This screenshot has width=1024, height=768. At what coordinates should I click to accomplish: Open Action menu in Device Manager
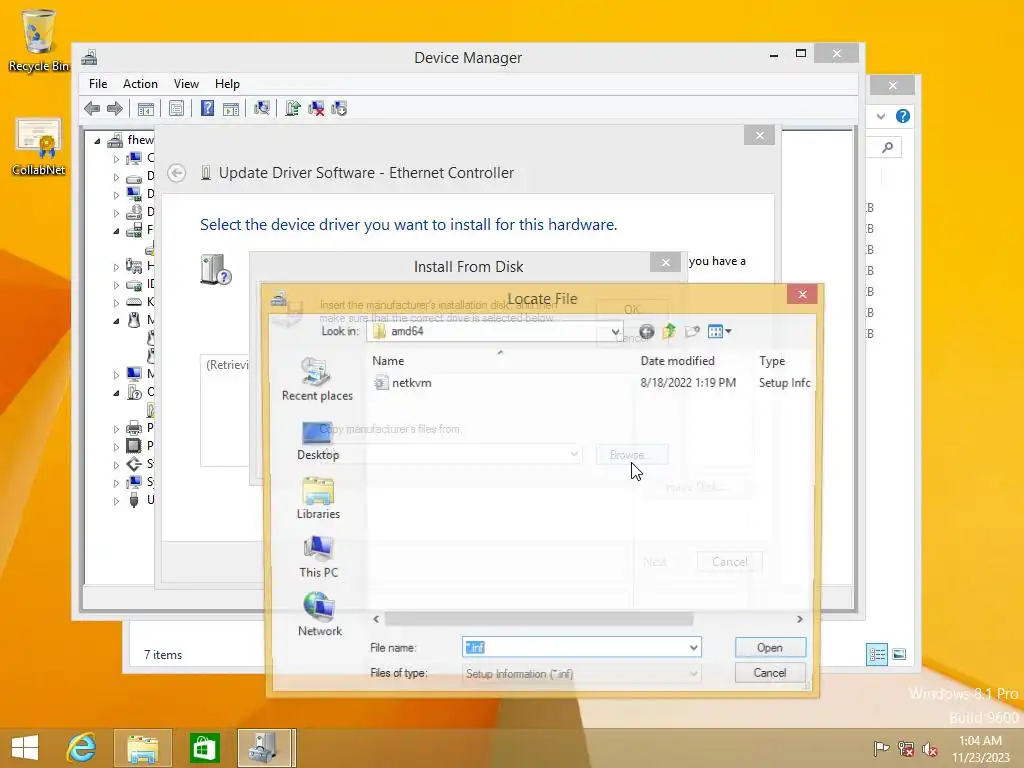(140, 84)
